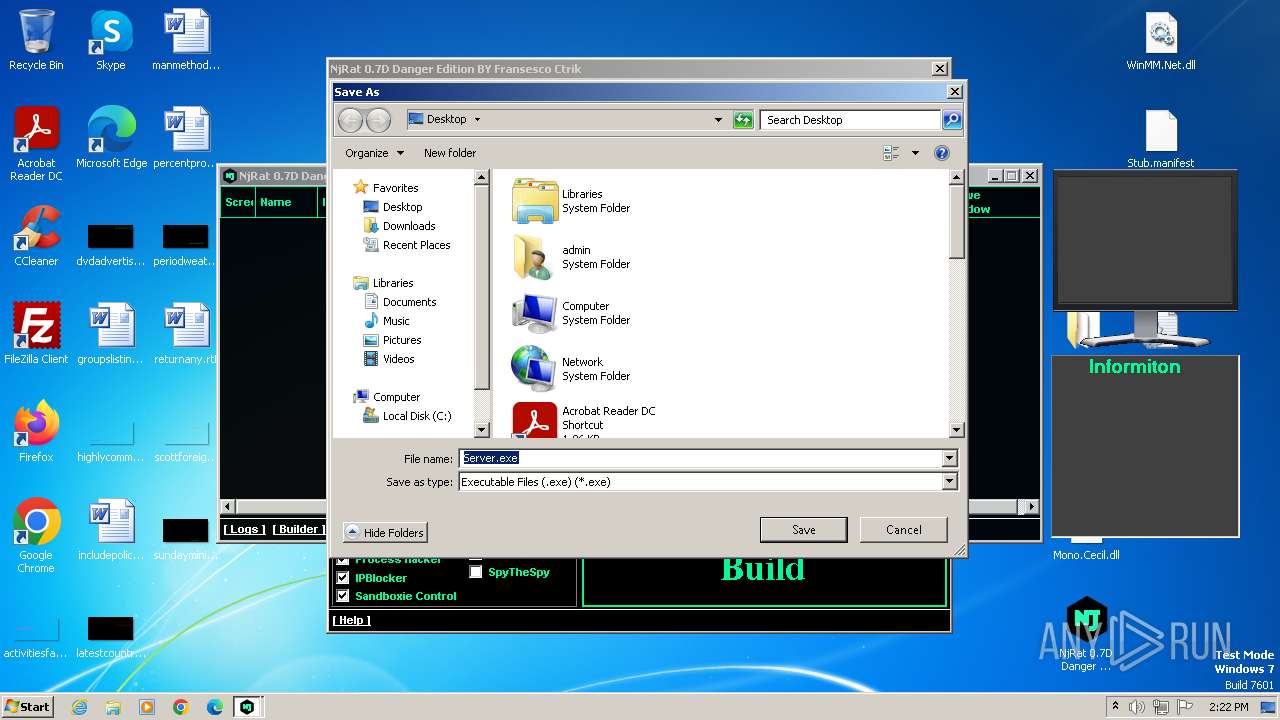This screenshot has height=720, width=1280.
Task: Collapse folders with Hide Folders button
Action: coord(385,533)
